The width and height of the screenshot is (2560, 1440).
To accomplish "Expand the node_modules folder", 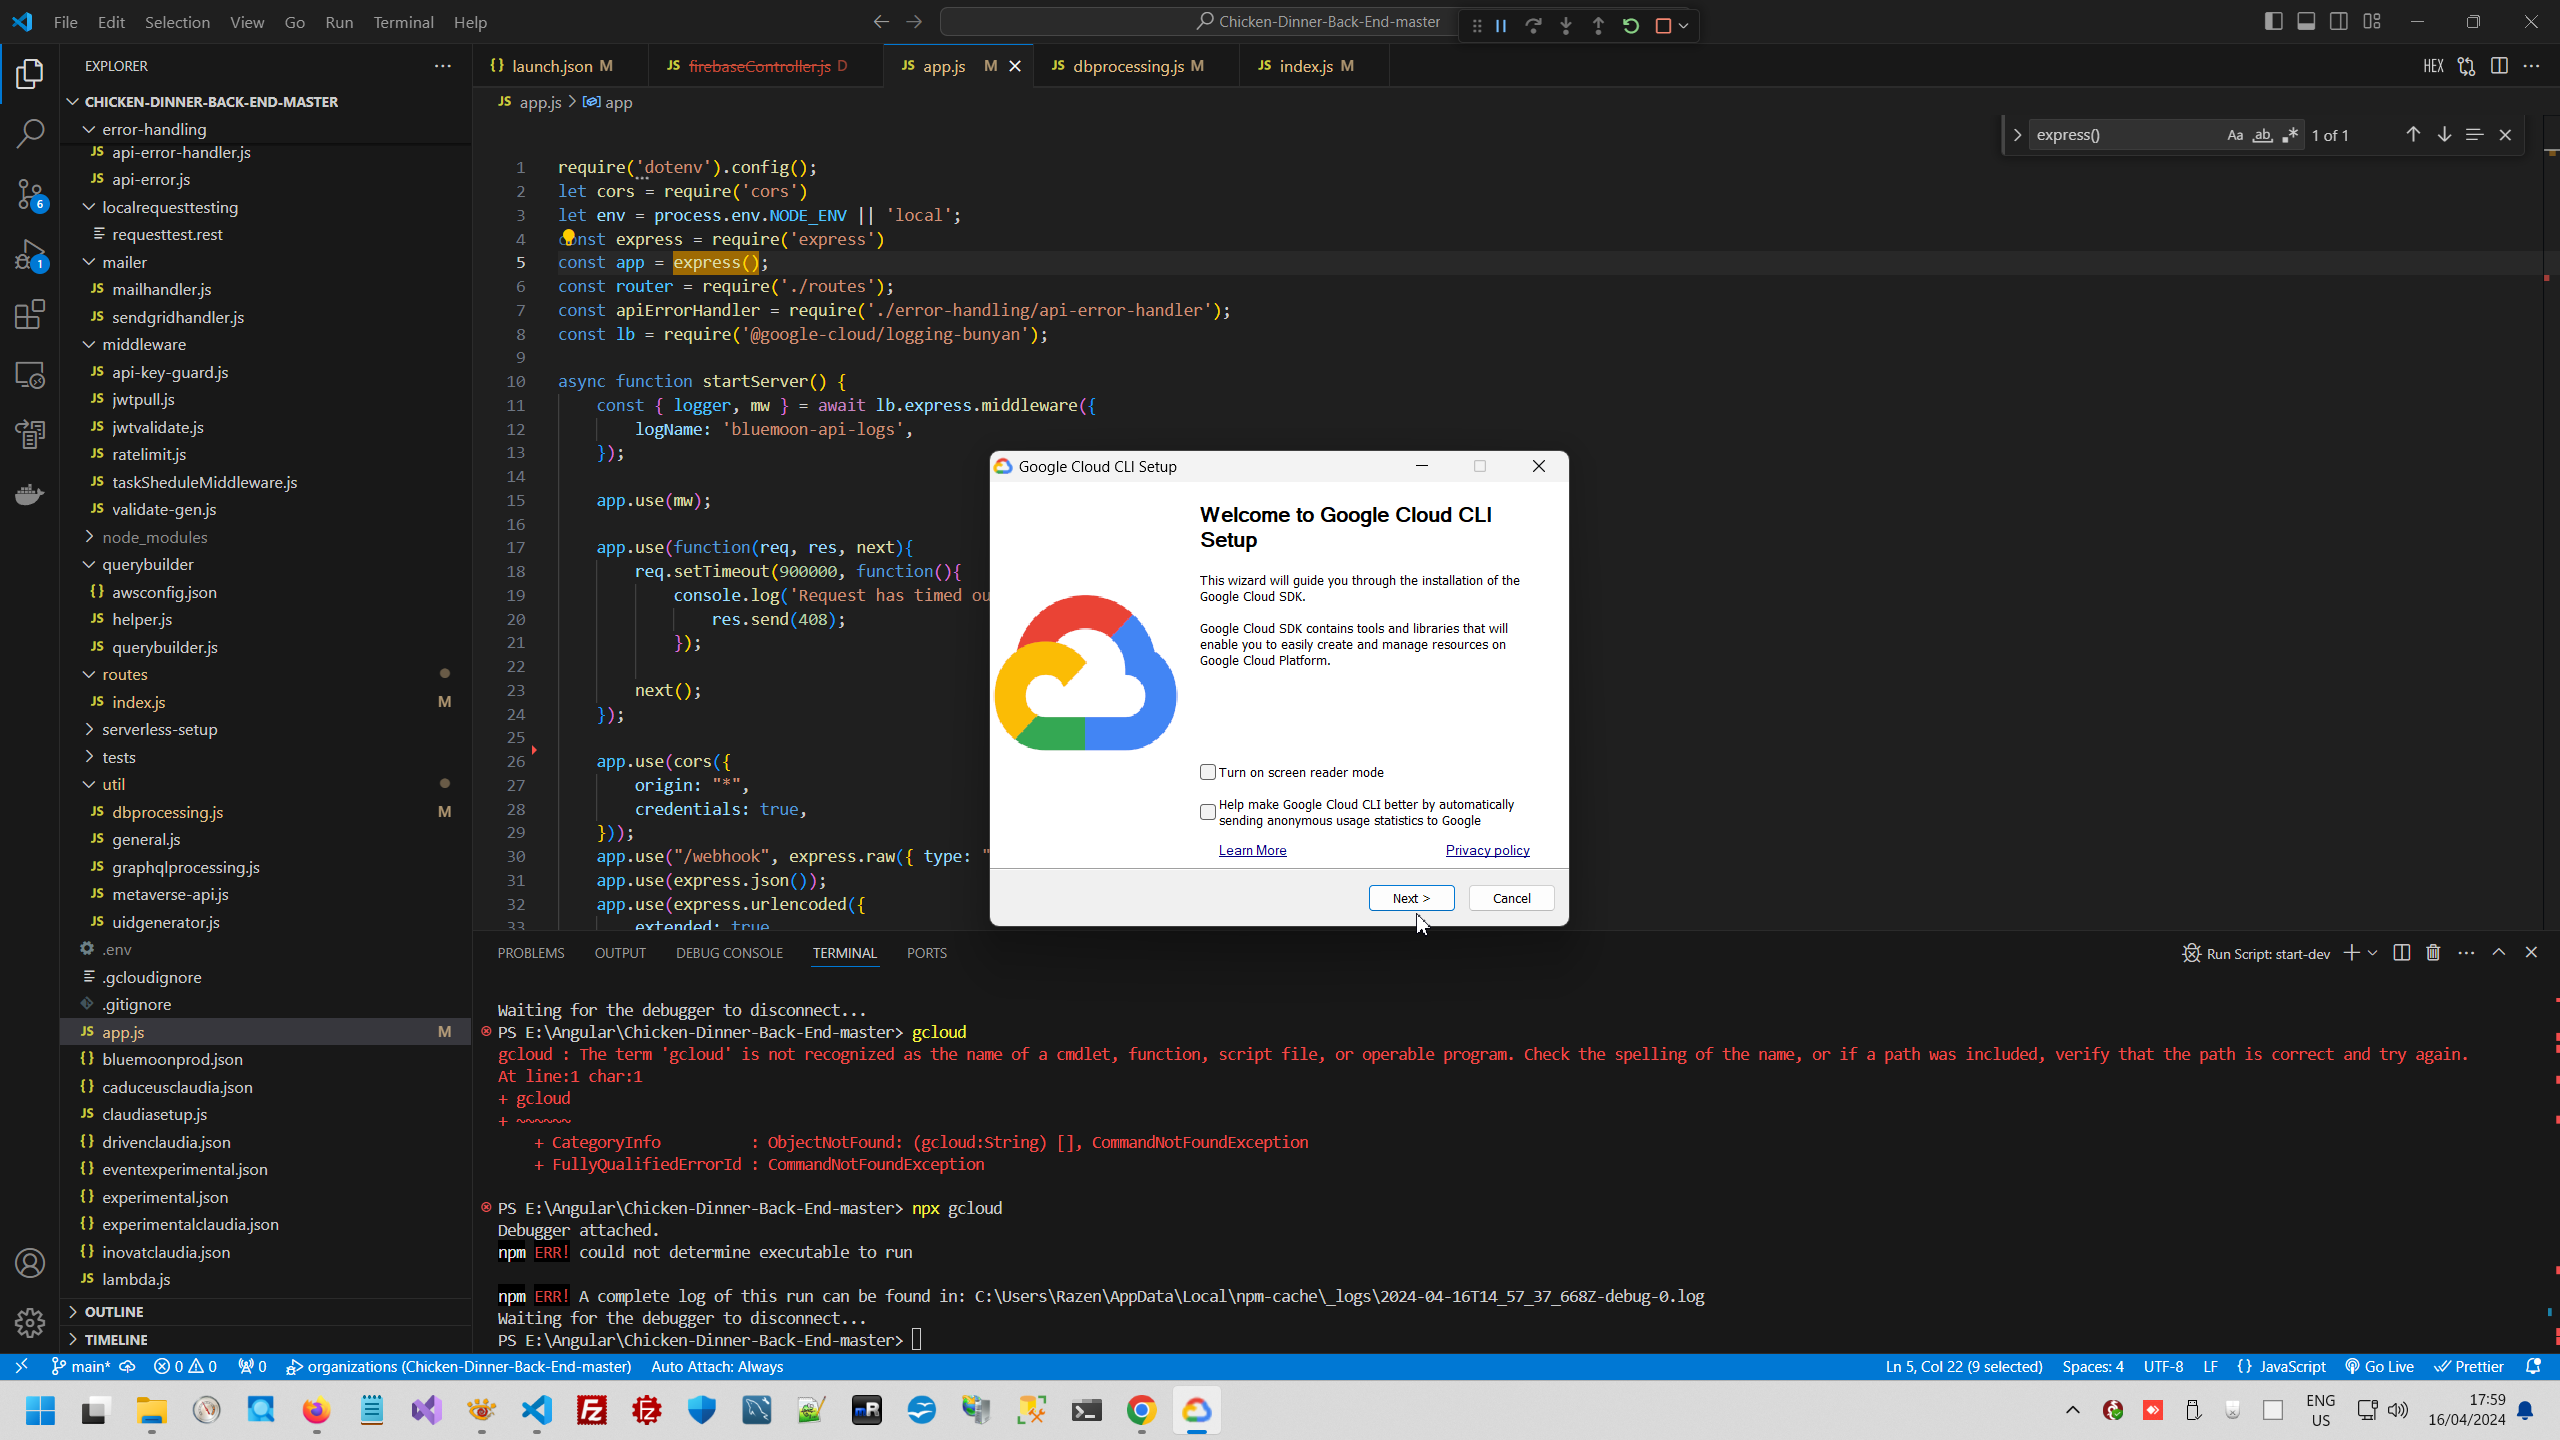I will (x=154, y=537).
